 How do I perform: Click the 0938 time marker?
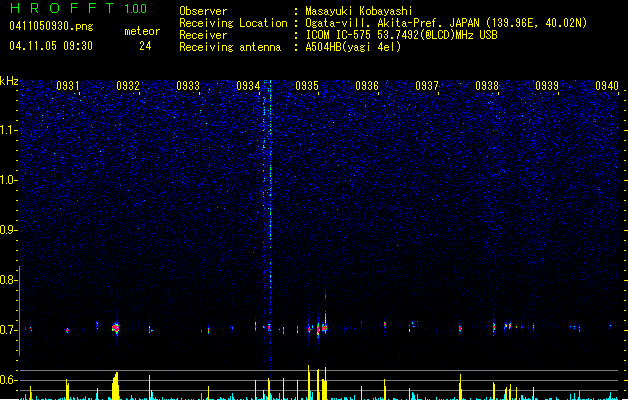coord(487,86)
